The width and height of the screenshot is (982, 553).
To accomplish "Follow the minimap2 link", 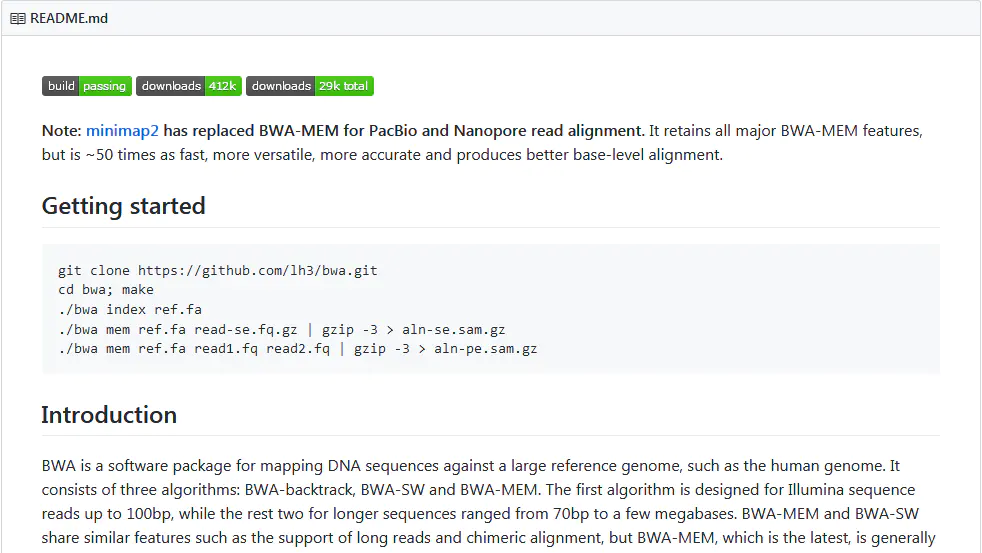I will (122, 130).
